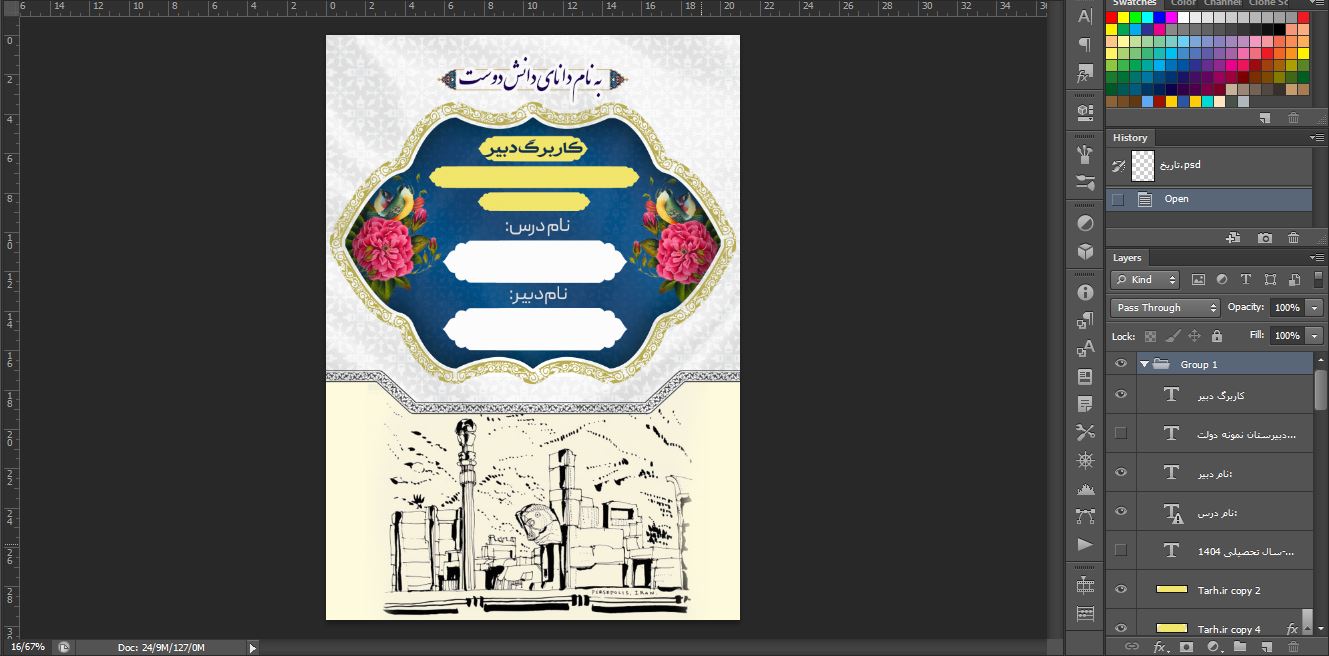
Task: Toggle lock all padlock icon
Action: coord(1216,336)
